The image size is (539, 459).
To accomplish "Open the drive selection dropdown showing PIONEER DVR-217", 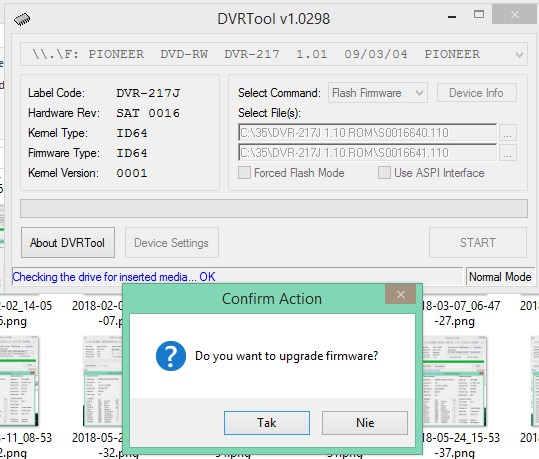I will click(274, 54).
